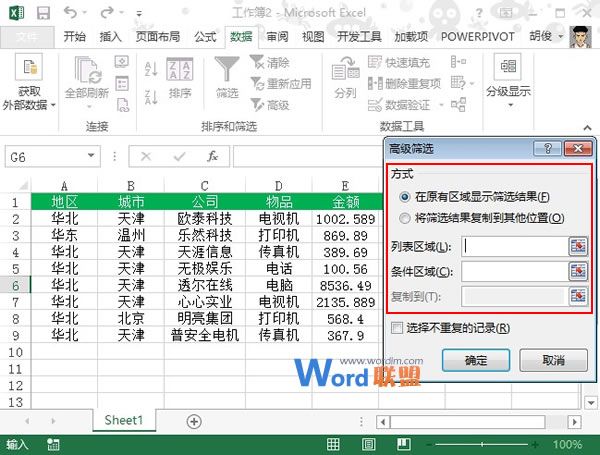This screenshot has width=600, height=455.
Task: Collapse the ribbon with the arrow
Action: [x=587, y=127]
